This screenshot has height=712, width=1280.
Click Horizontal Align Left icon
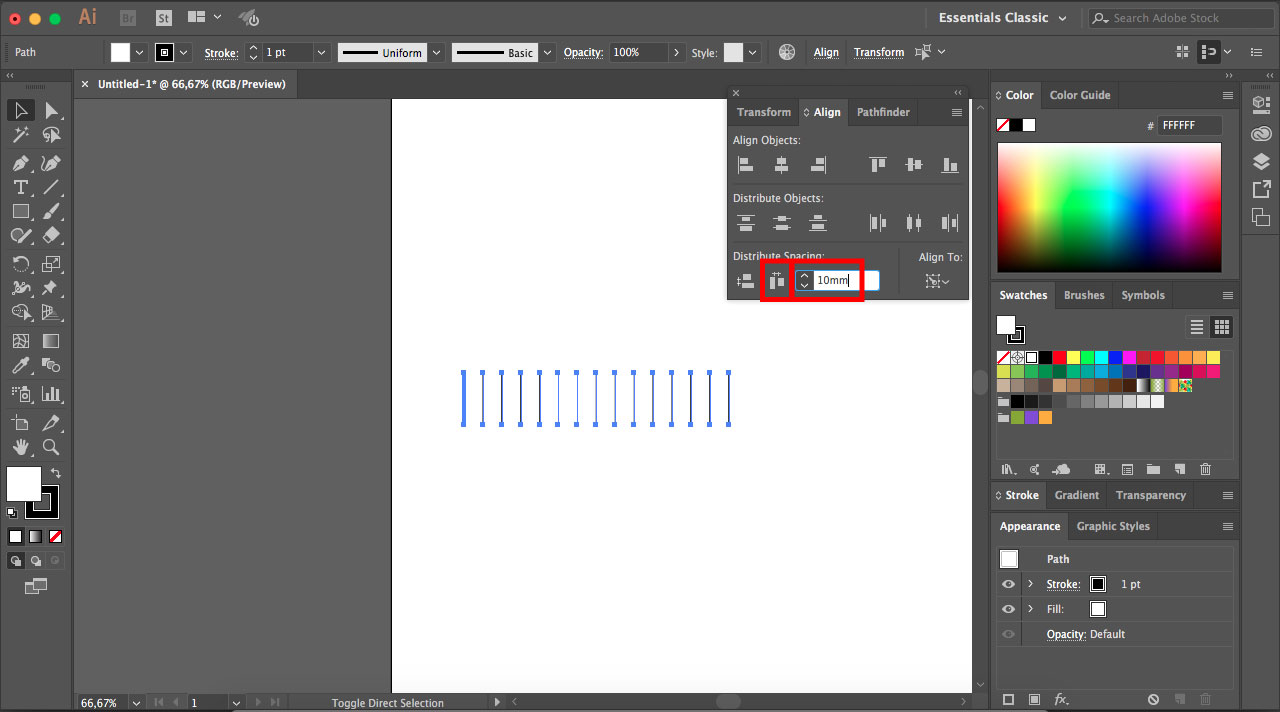(745, 165)
